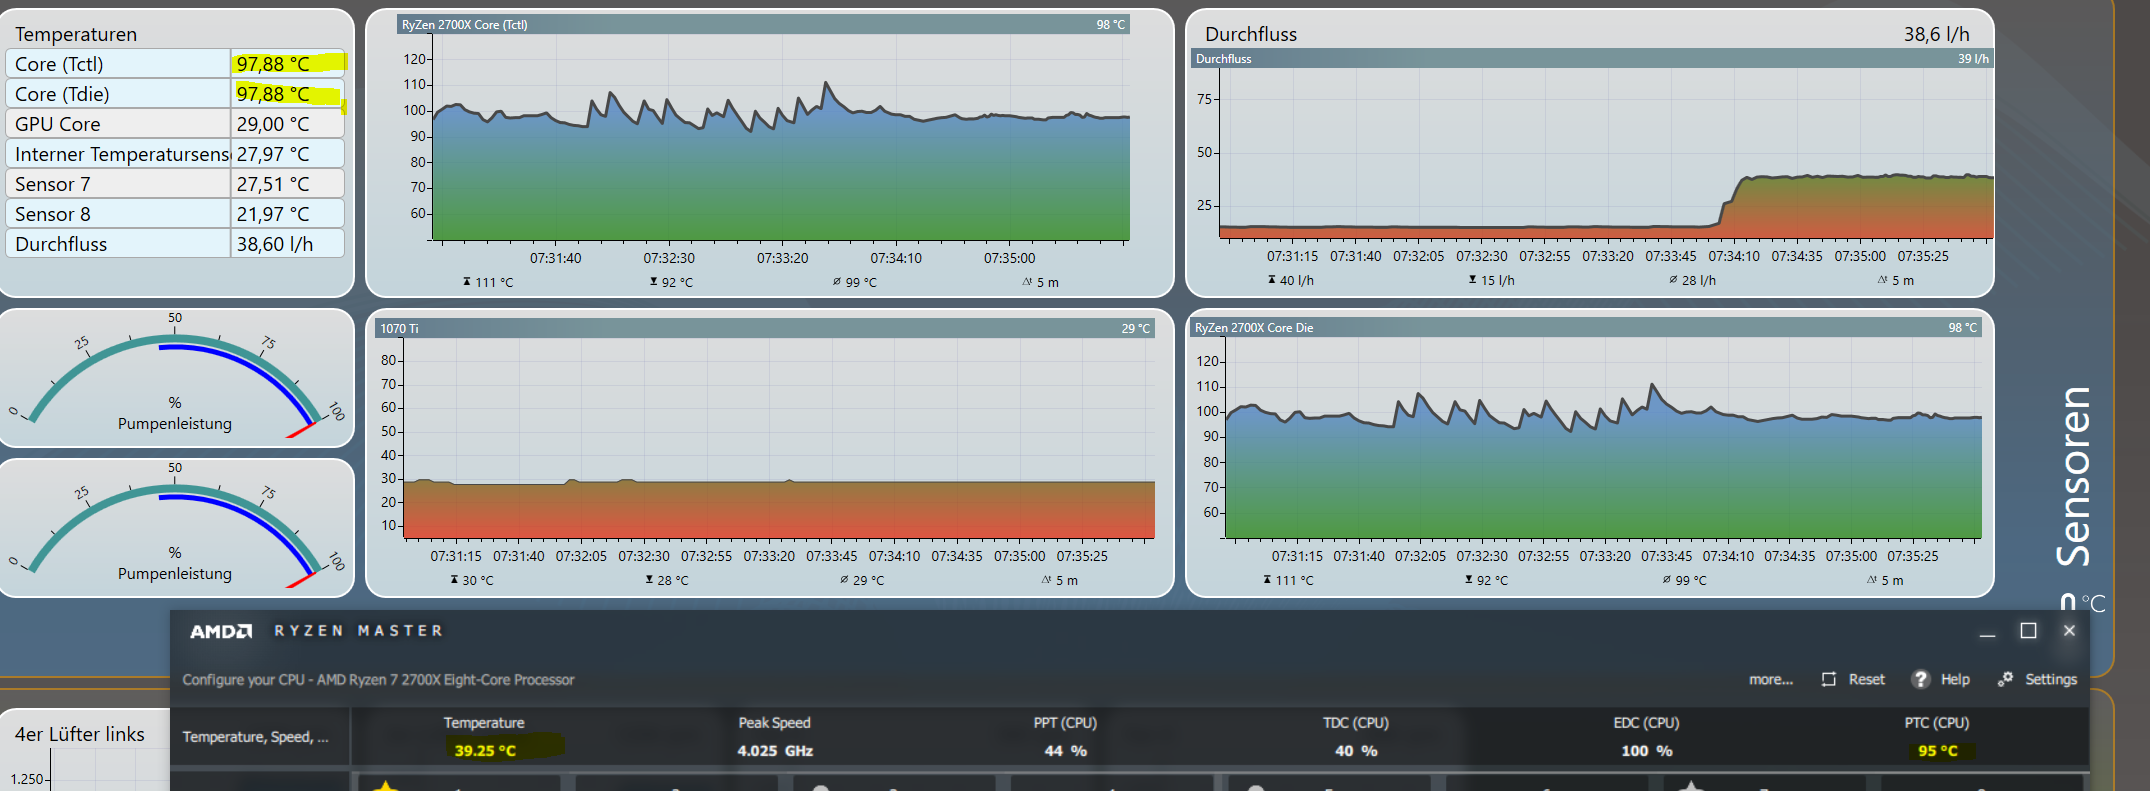The height and width of the screenshot is (791, 2150).
Task: Click the Durchfluss chart header bar
Action: click(1592, 58)
